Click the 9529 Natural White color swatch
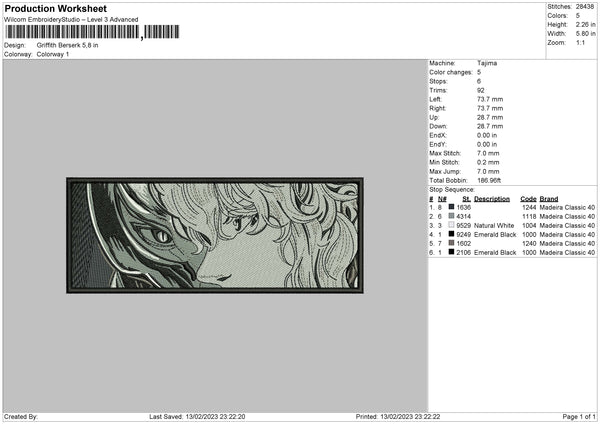The image size is (600, 424). point(452,225)
